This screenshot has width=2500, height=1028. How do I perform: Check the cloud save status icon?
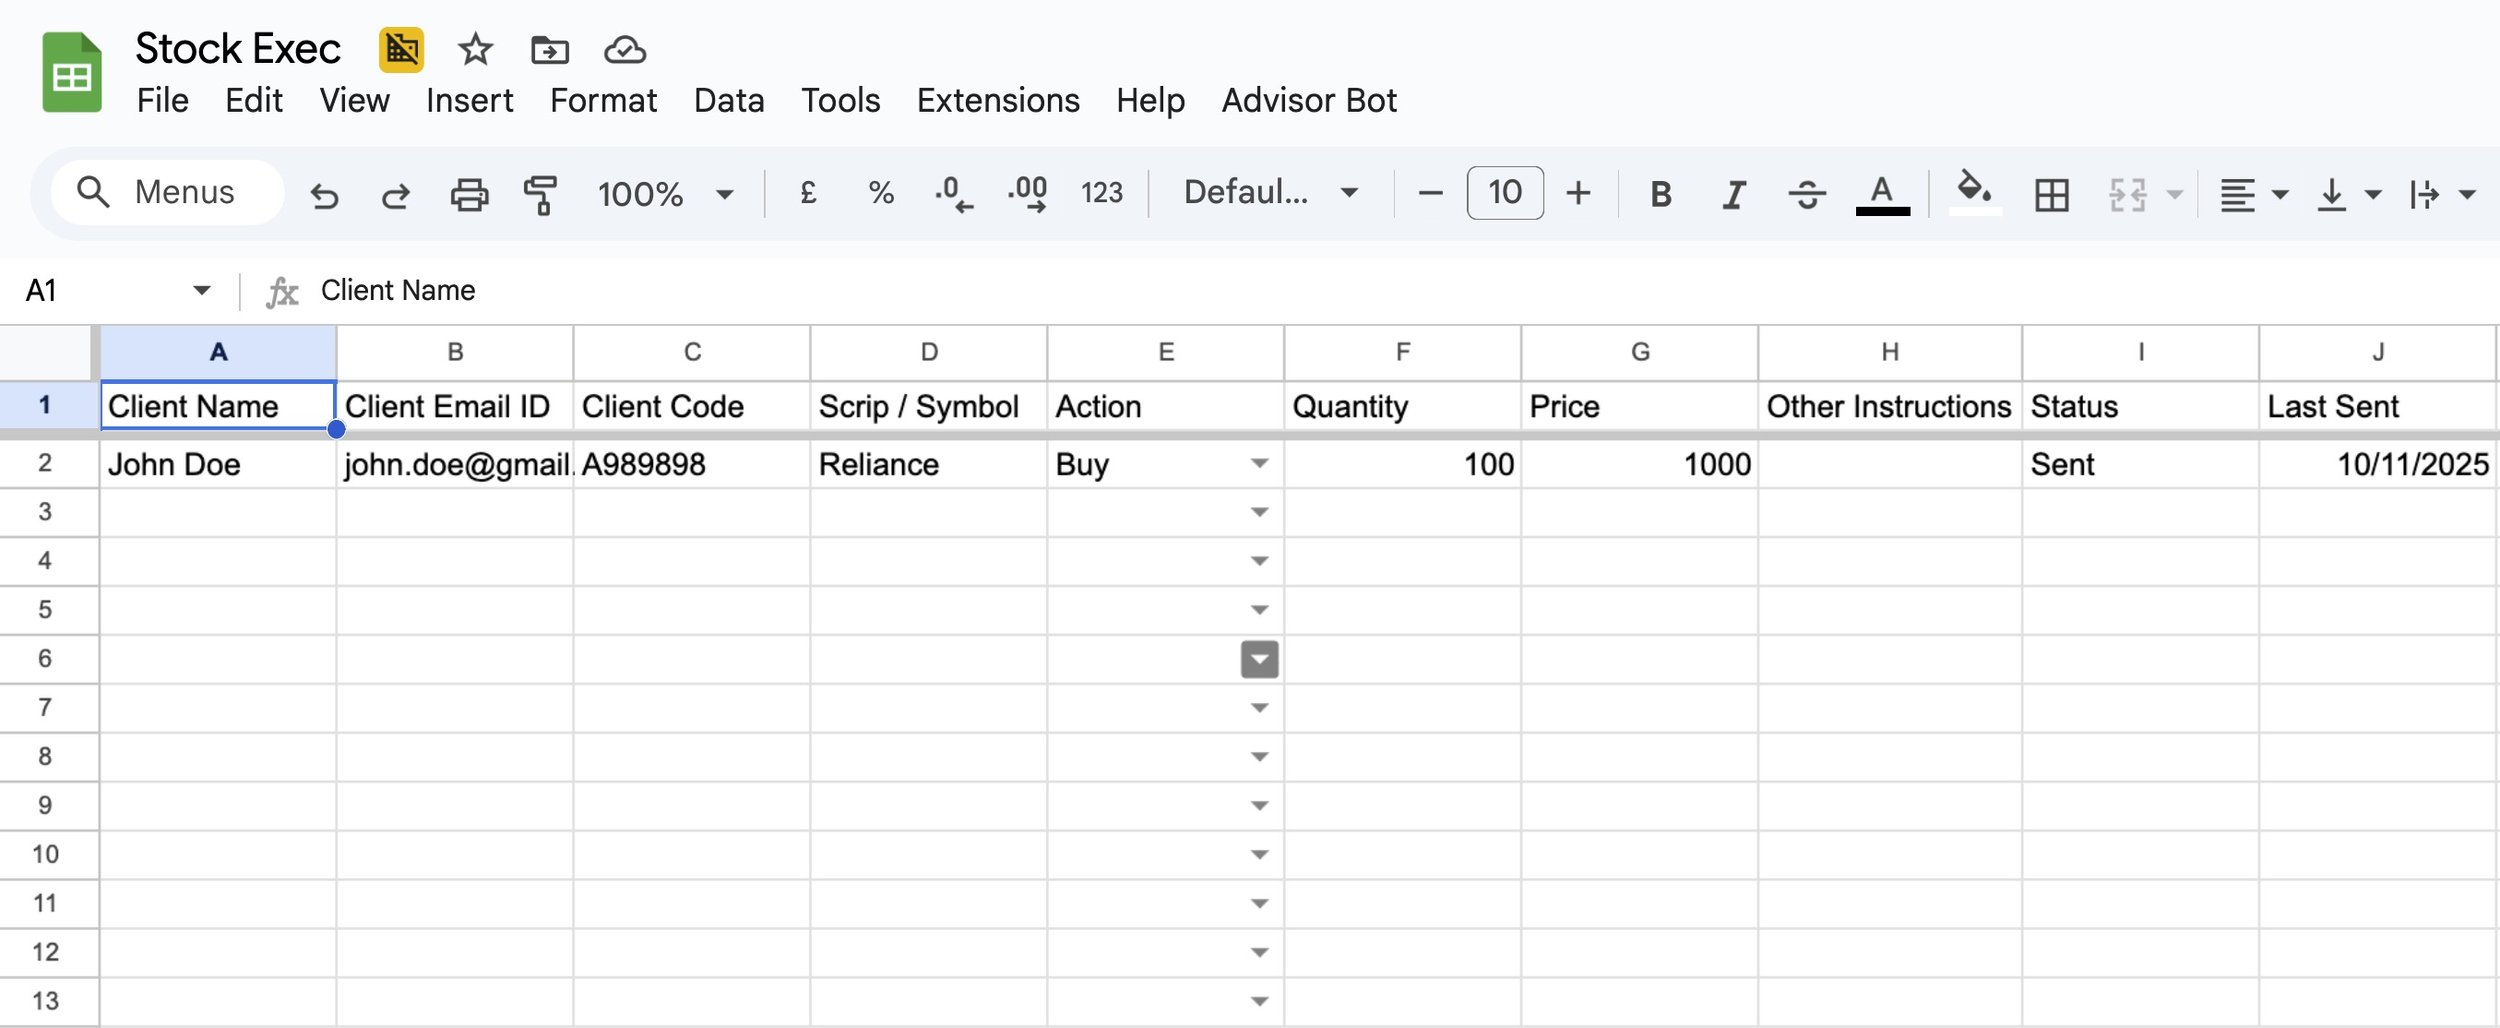pos(625,50)
